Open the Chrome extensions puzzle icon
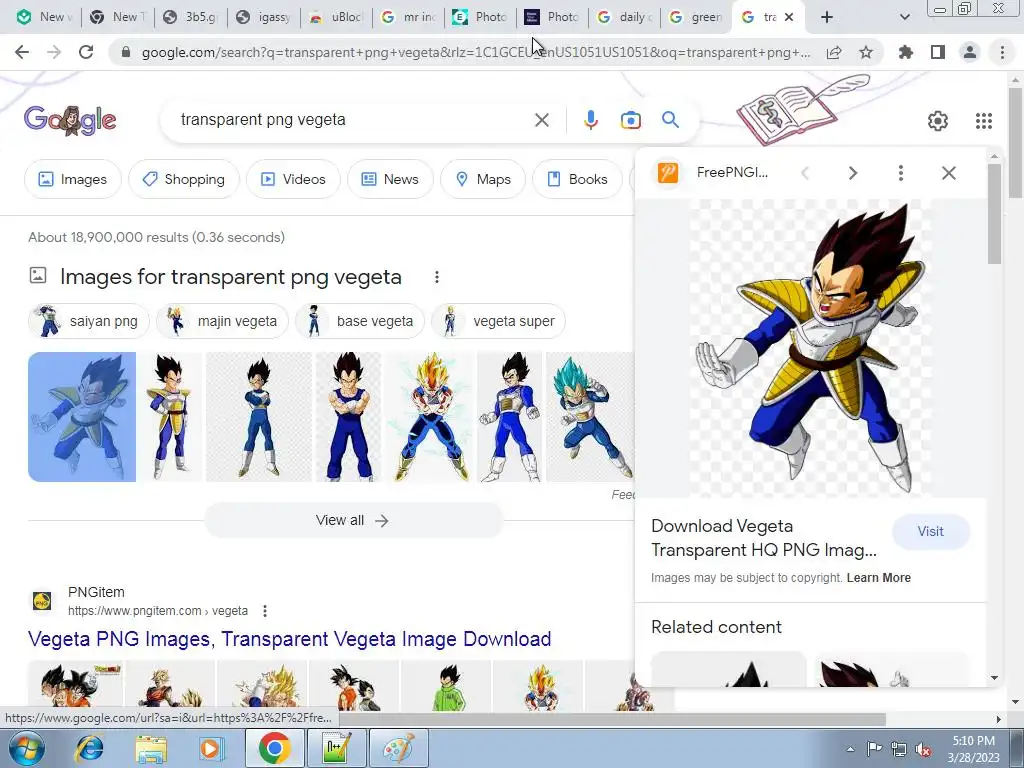 point(906,52)
